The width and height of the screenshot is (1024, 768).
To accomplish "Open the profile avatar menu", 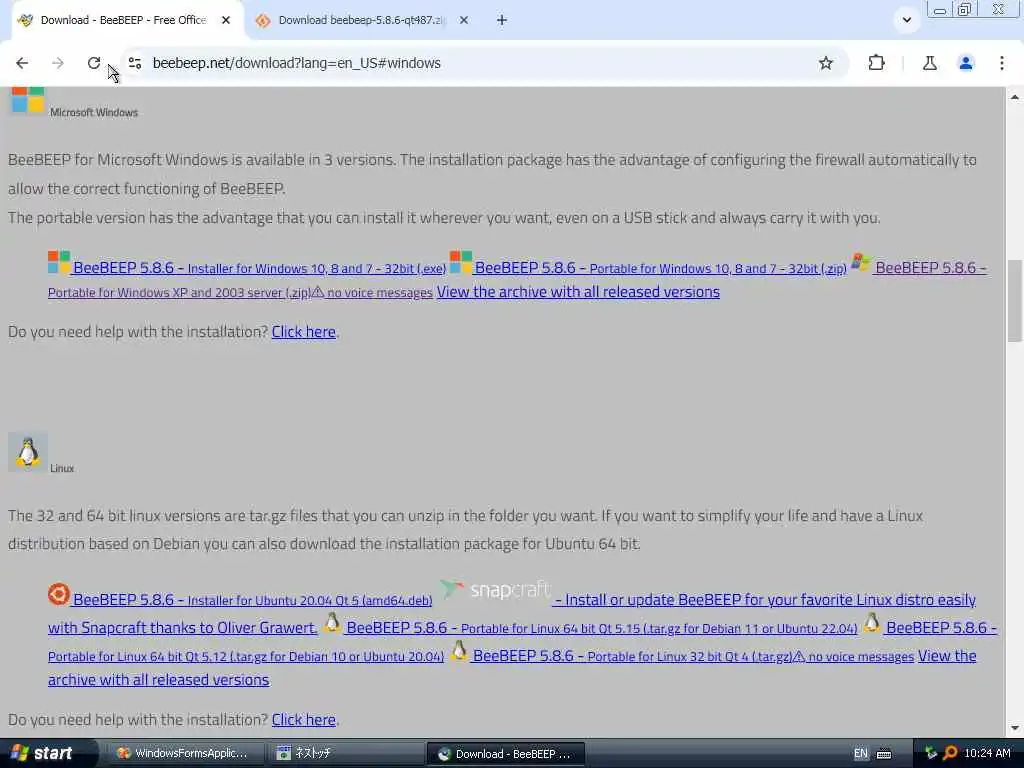I will tap(965, 63).
